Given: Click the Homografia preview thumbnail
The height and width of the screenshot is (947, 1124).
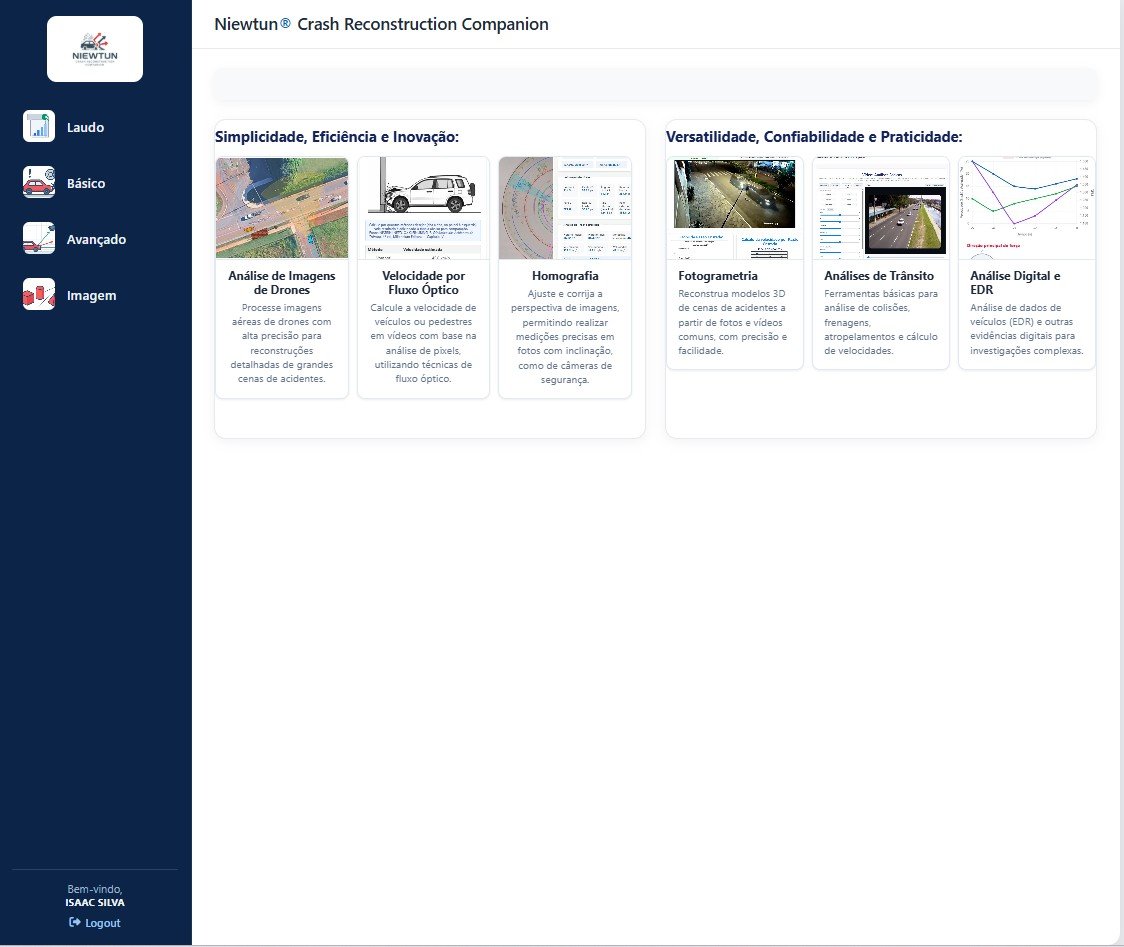Looking at the screenshot, I should point(565,208).
